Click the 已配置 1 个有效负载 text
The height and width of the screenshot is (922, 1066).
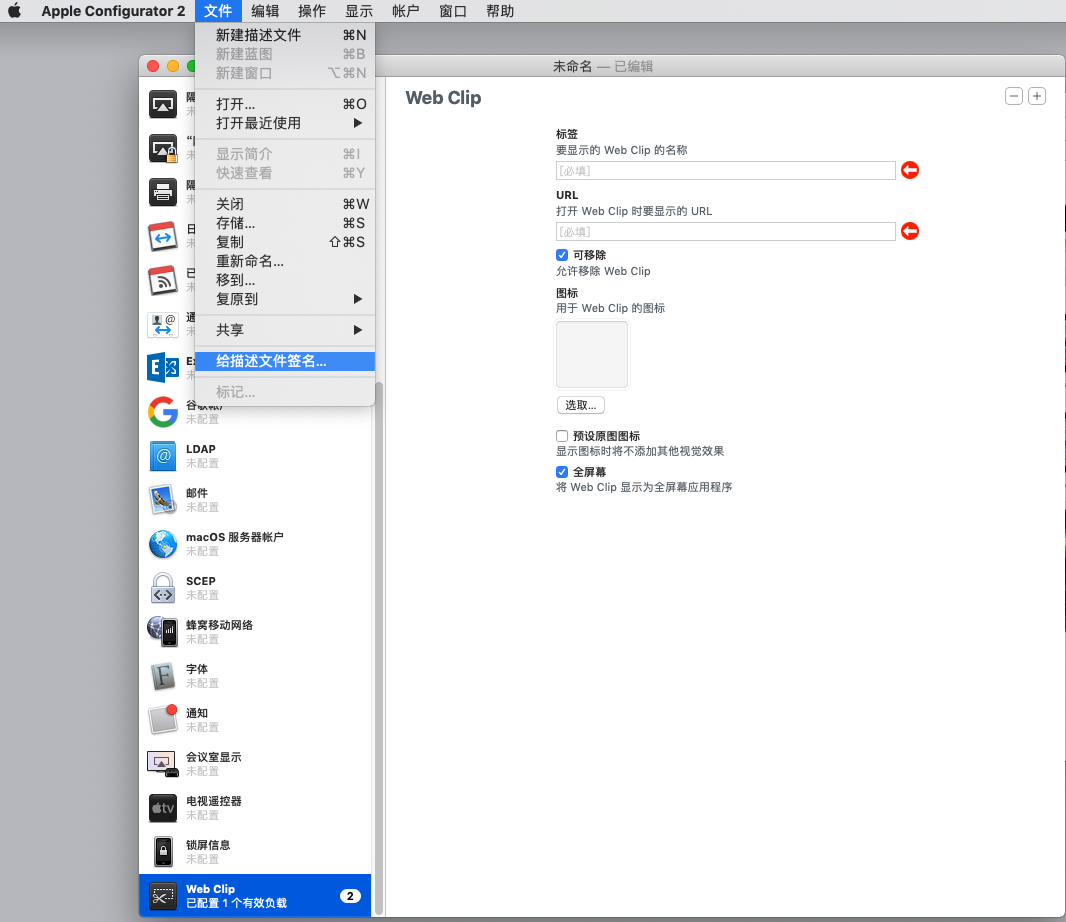pyautogui.click(x=237, y=903)
